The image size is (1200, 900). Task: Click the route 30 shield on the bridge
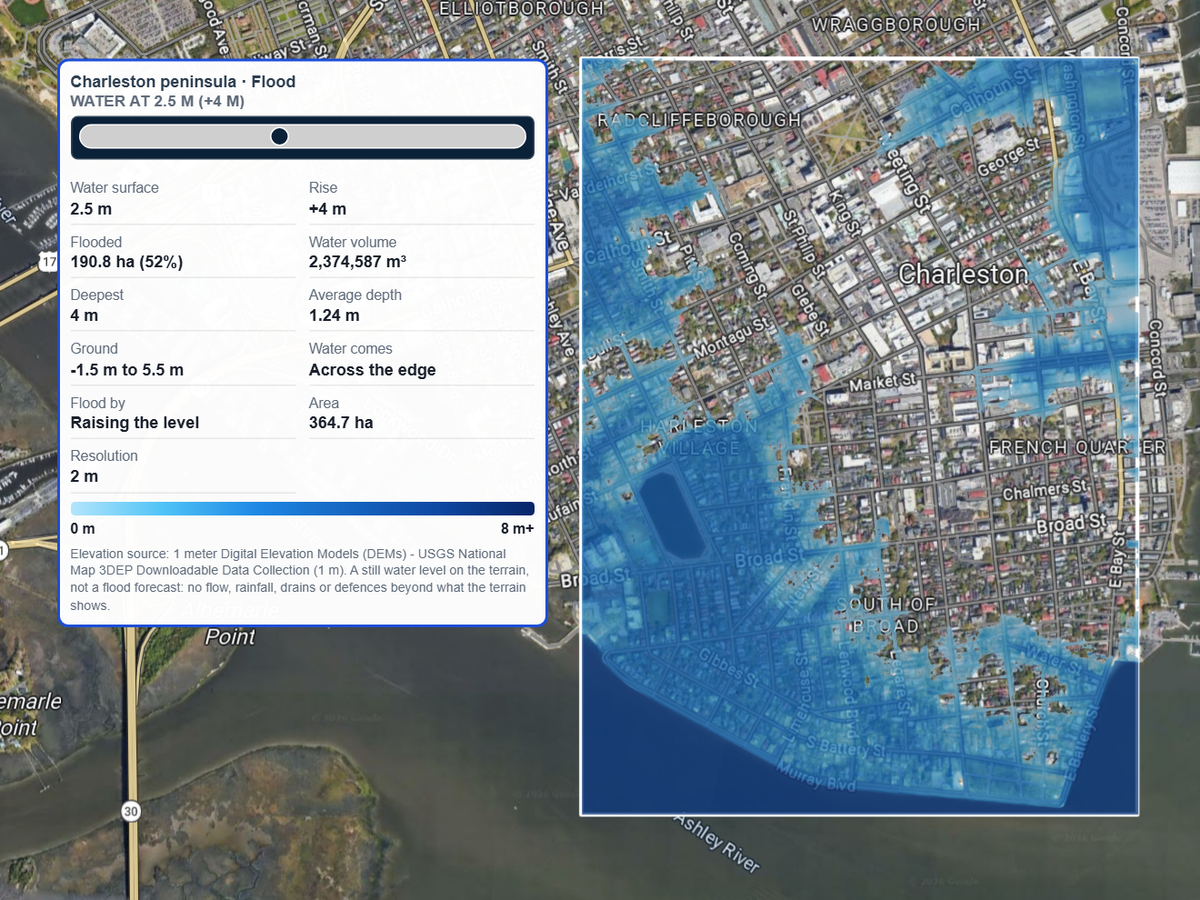point(131,812)
